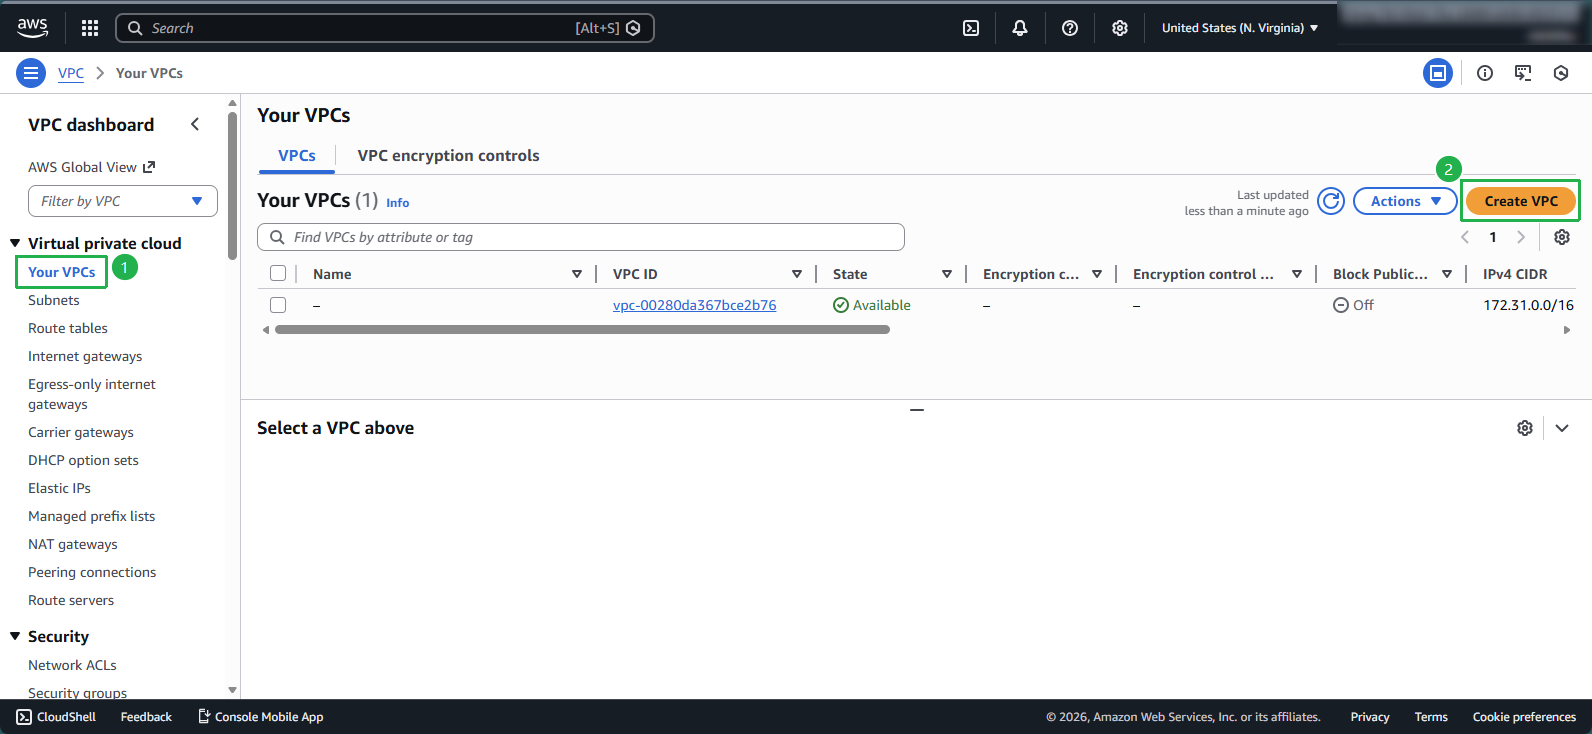Open AWS Global View external link

point(92,167)
